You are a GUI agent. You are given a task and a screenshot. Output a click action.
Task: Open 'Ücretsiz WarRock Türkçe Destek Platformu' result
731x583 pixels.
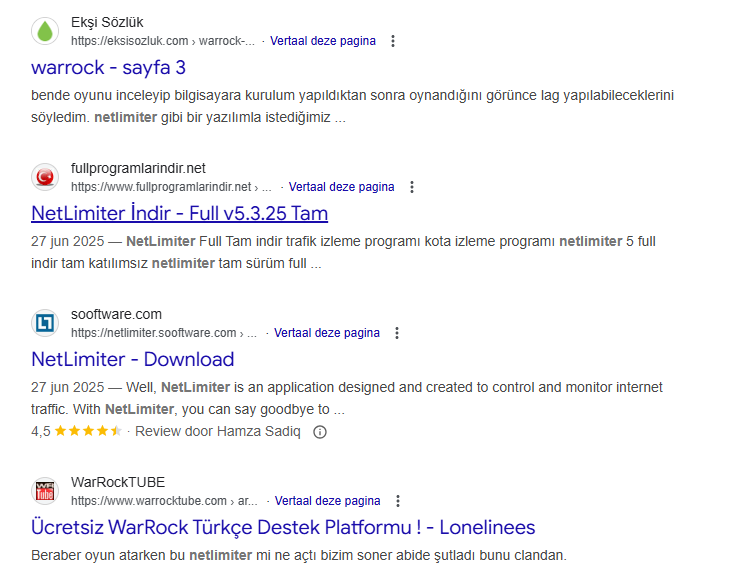[x=283, y=528]
